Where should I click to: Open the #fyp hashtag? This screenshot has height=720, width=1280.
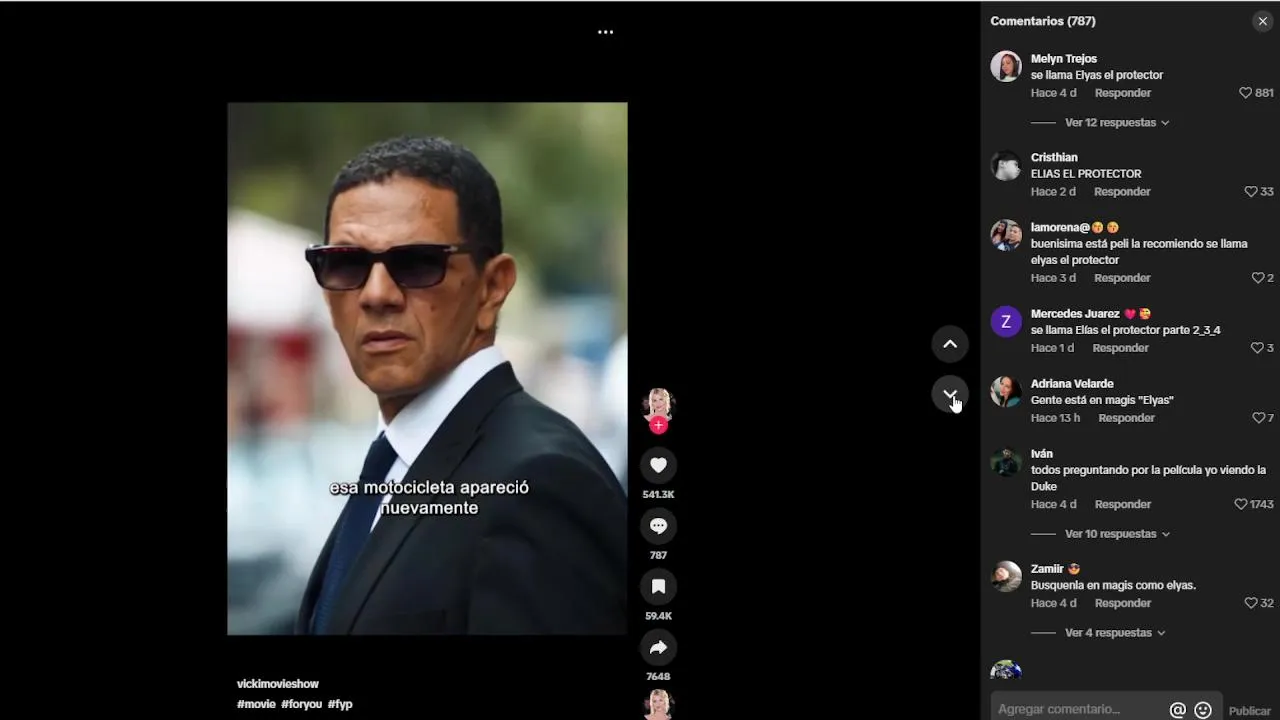click(340, 704)
